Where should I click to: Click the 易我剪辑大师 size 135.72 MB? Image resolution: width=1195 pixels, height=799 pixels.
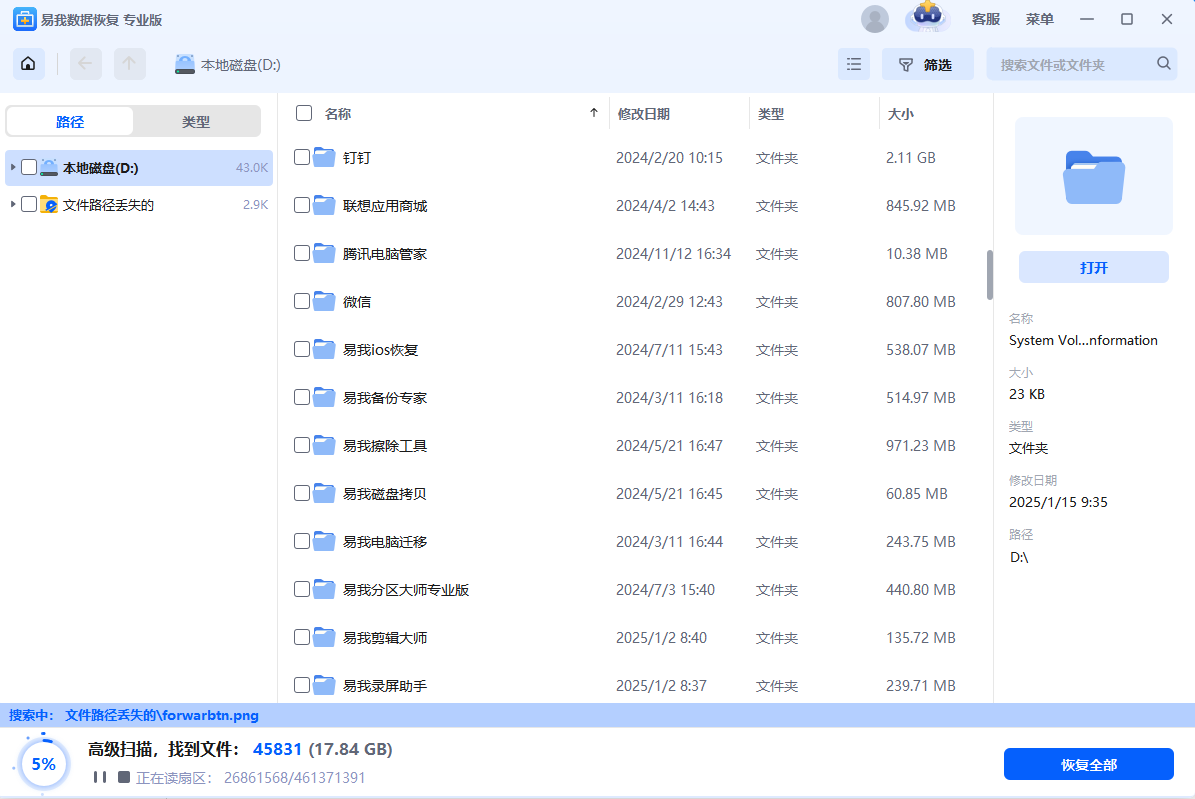921,637
